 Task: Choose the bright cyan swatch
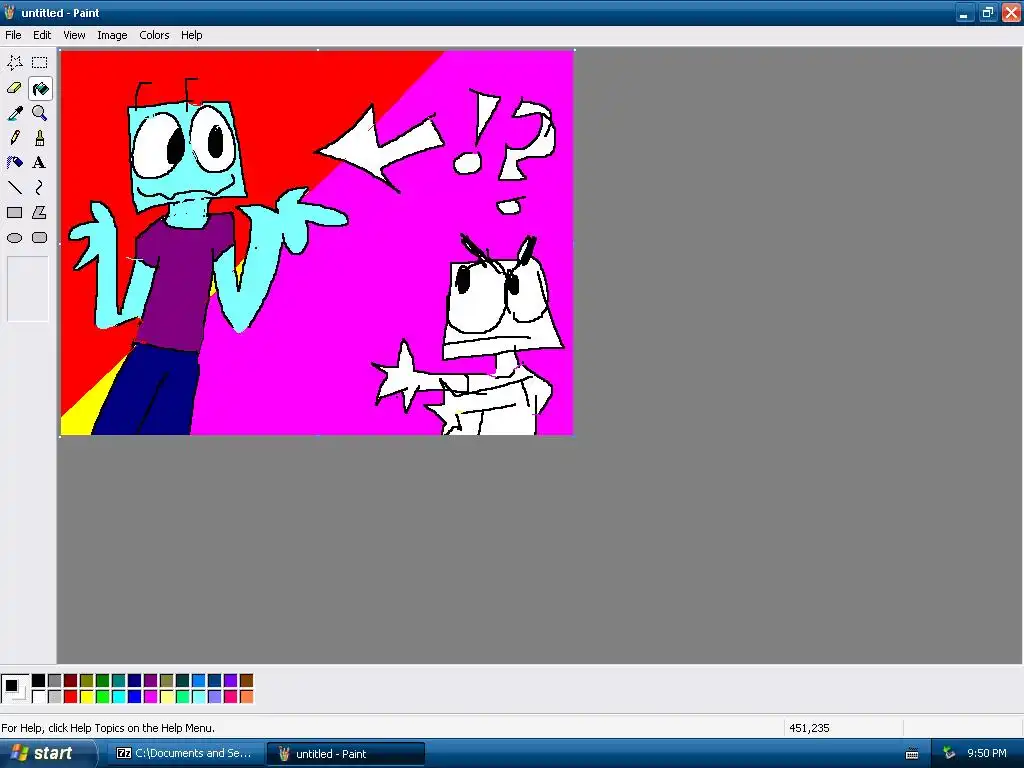tap(119, 697)
